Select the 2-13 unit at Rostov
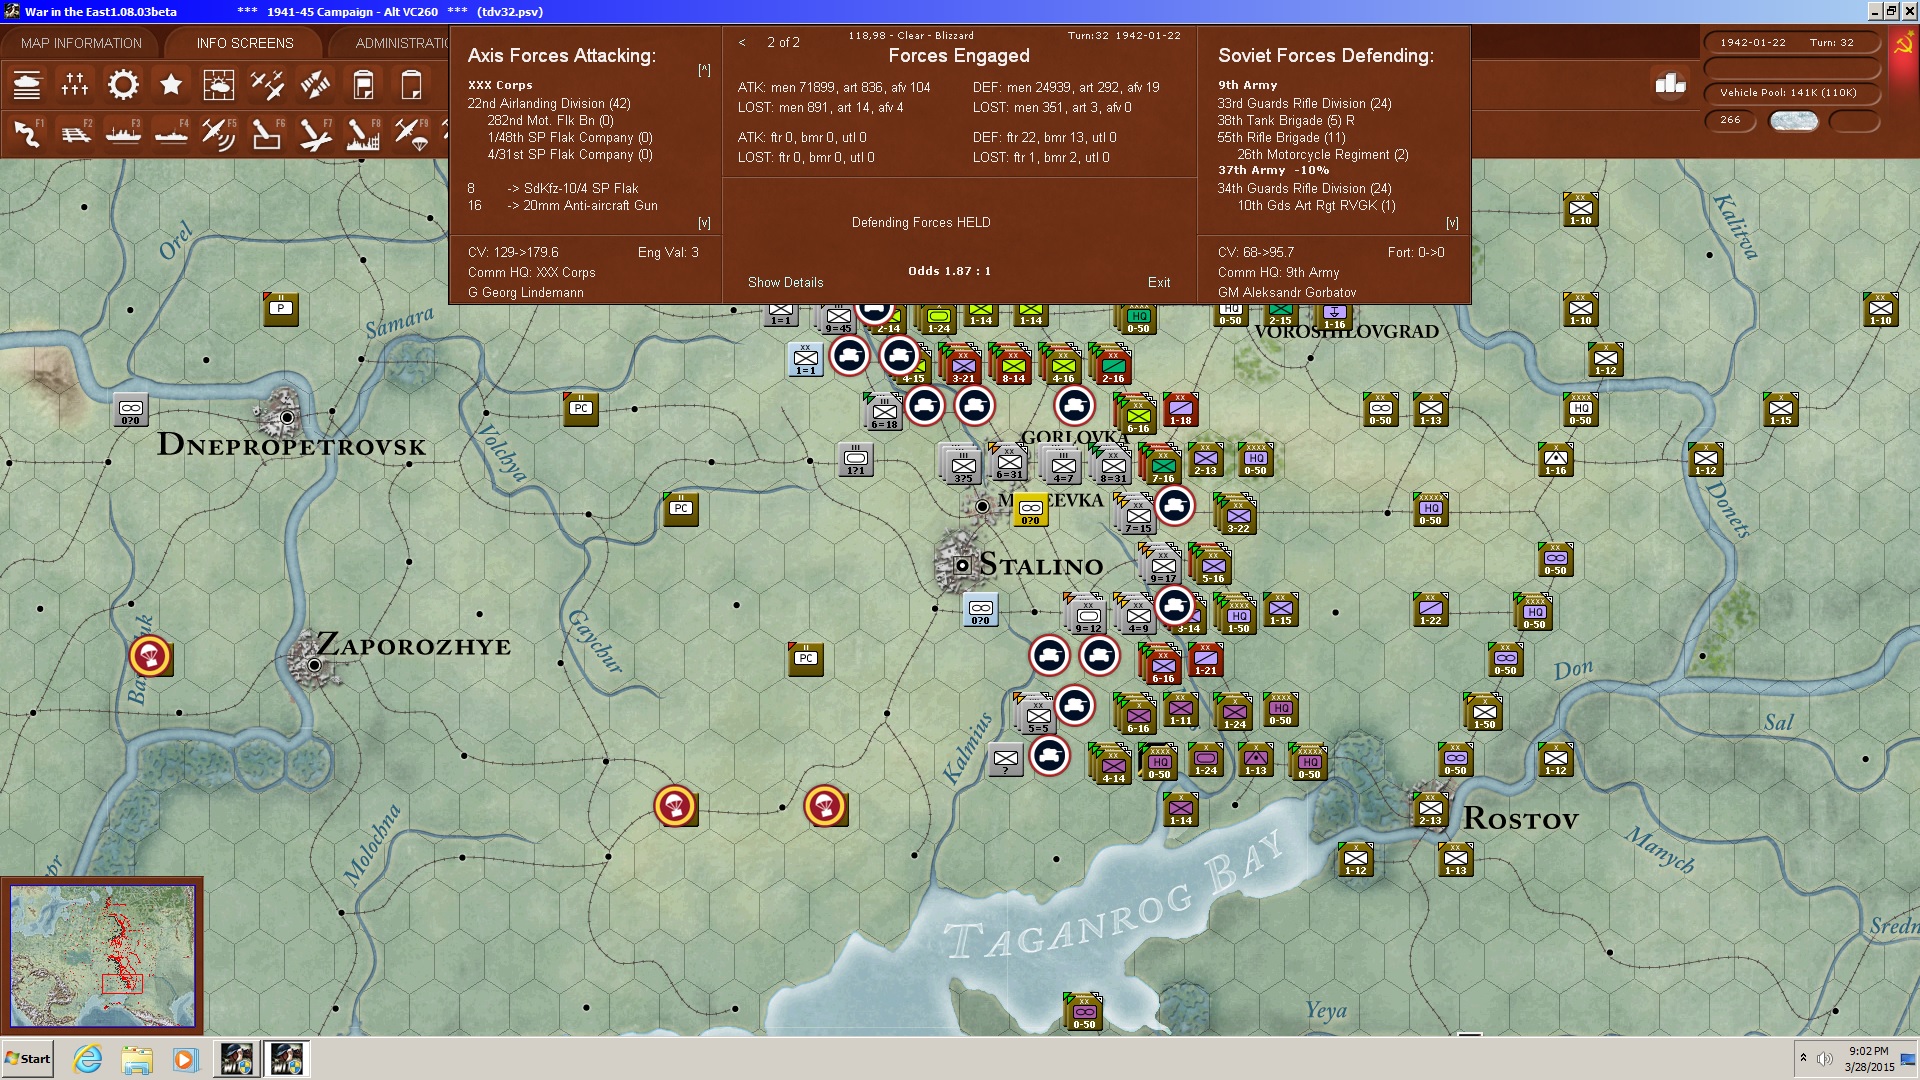 point(1430,810)
